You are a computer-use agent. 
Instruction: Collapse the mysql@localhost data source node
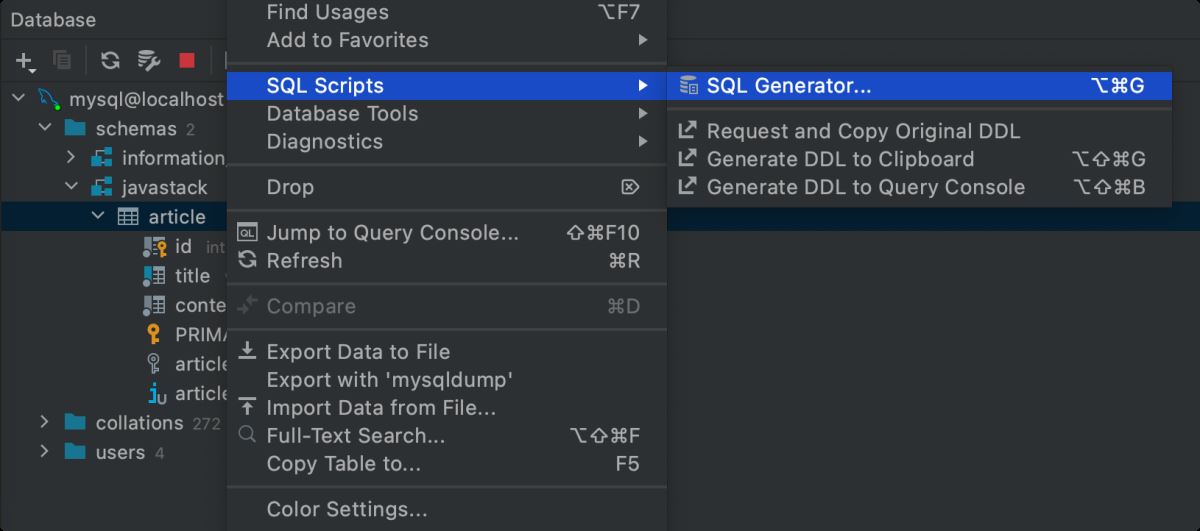tap(19, 99)
